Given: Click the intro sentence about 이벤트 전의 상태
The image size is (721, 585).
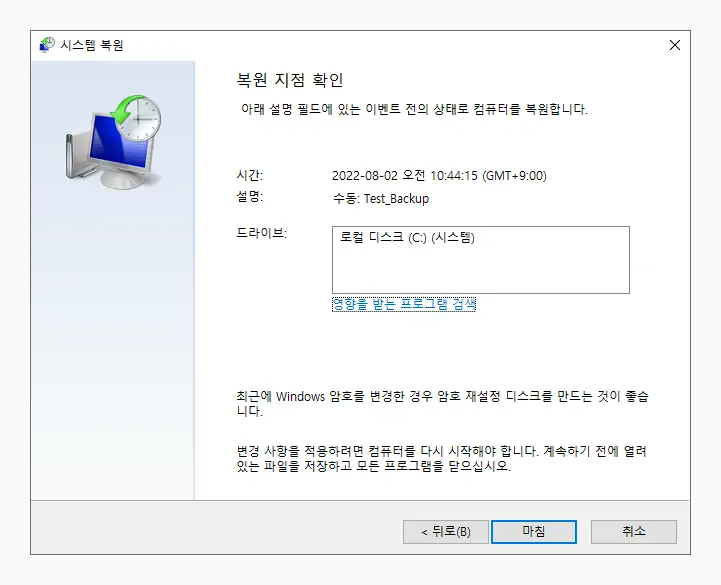Looking at the screenshot, I should coord(414,109).
